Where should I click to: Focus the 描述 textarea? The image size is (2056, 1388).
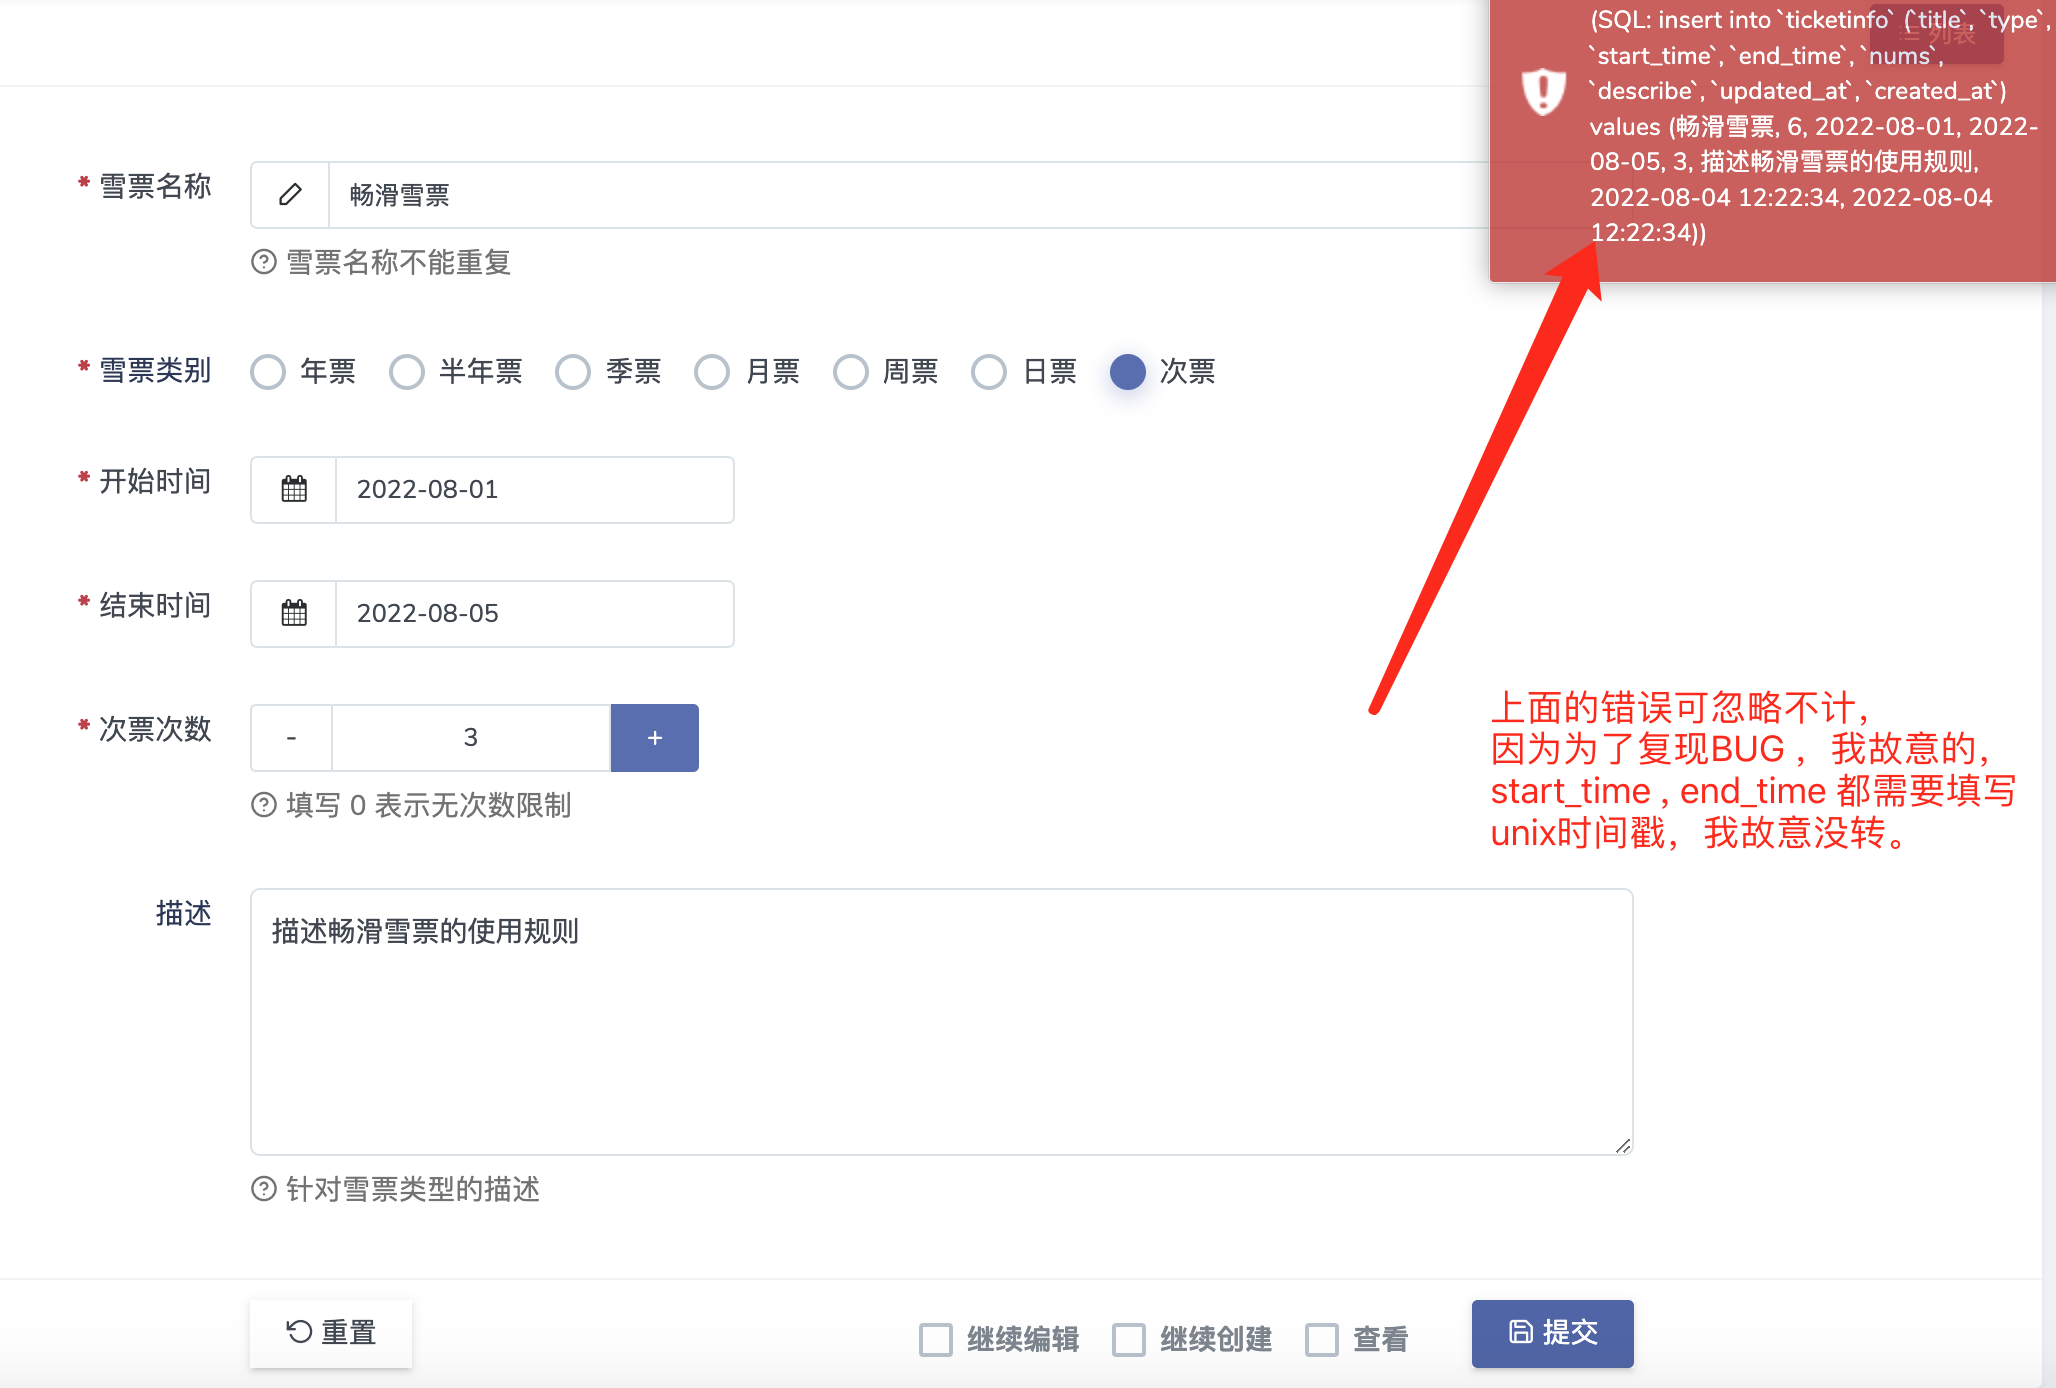pos(942,1022)
